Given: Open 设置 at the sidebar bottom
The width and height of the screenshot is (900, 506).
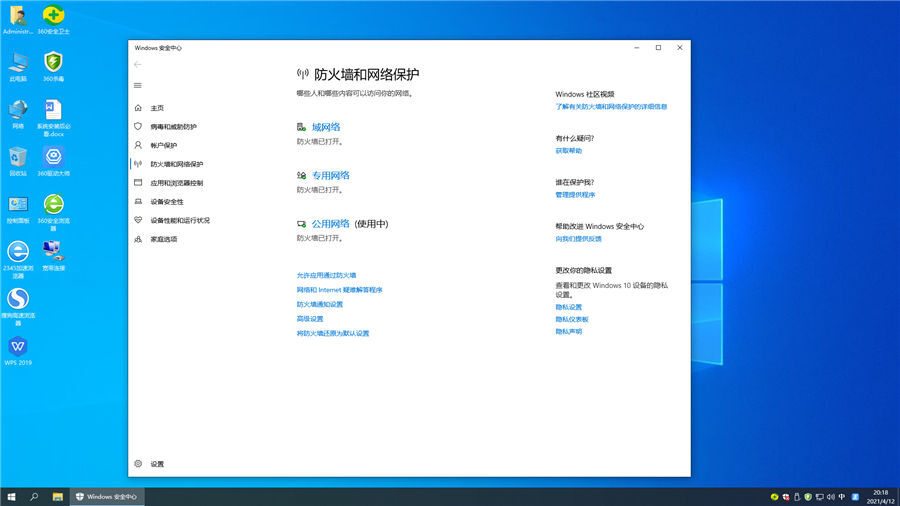Looking at the screenshot, I should (x=157, y=464).
